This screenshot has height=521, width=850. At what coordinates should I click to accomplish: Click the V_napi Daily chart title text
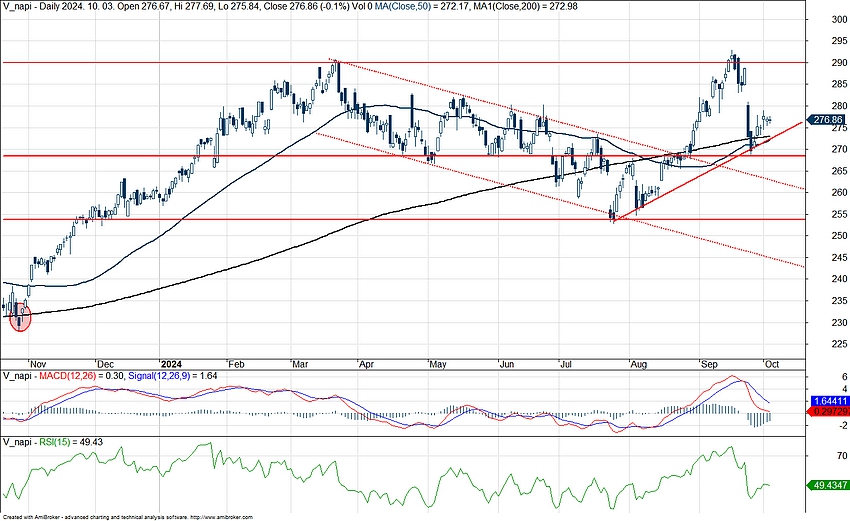187,6
